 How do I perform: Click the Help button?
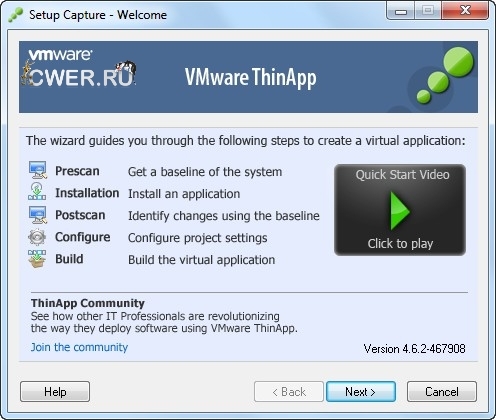[55, 392]
